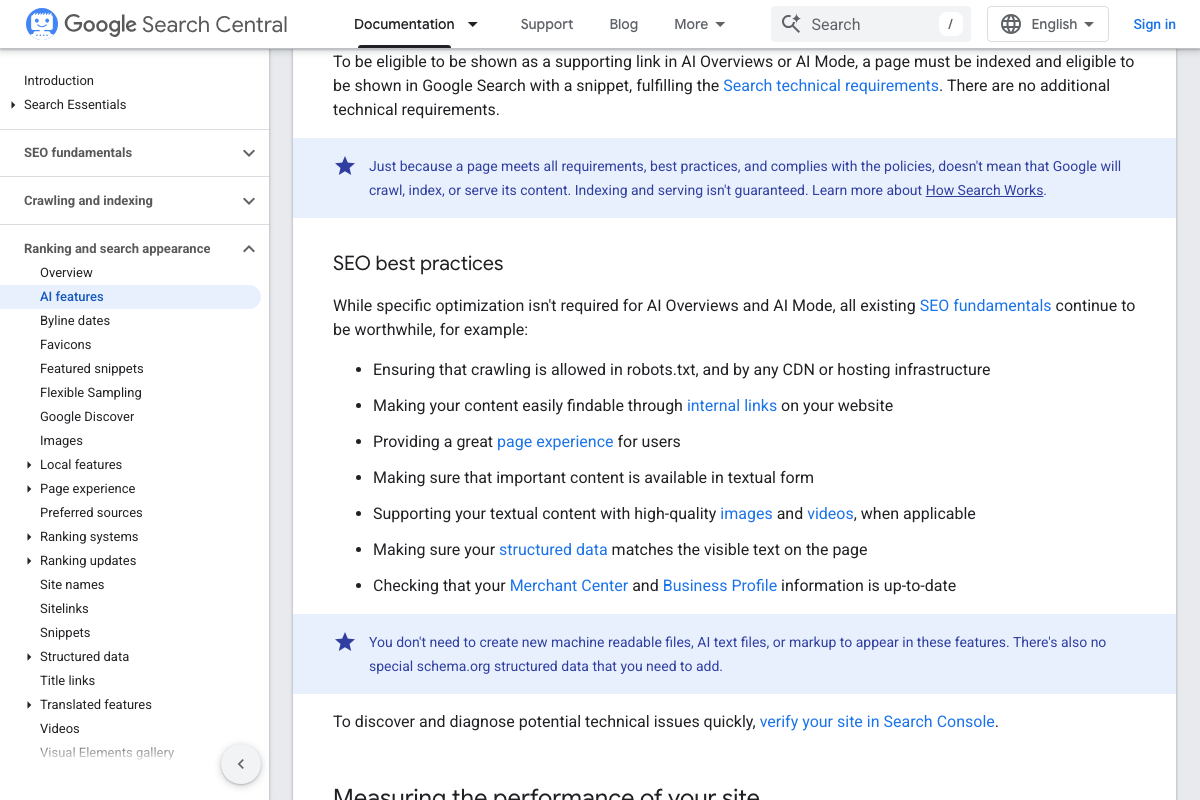The height and width of the screenshot is (800, 1200).
Task: Expand the Page experience tree item
Action: point(29,489)
